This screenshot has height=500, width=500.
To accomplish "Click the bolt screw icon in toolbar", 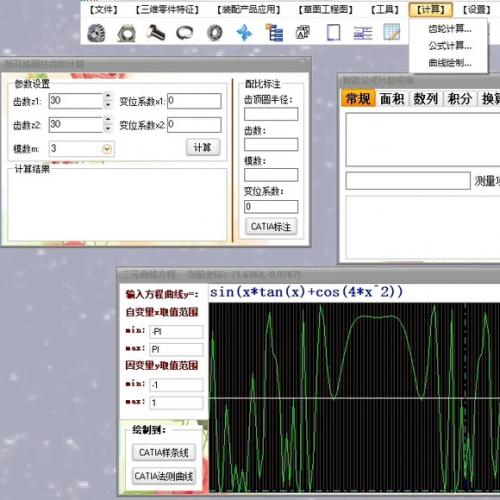I will click(155, 33).
